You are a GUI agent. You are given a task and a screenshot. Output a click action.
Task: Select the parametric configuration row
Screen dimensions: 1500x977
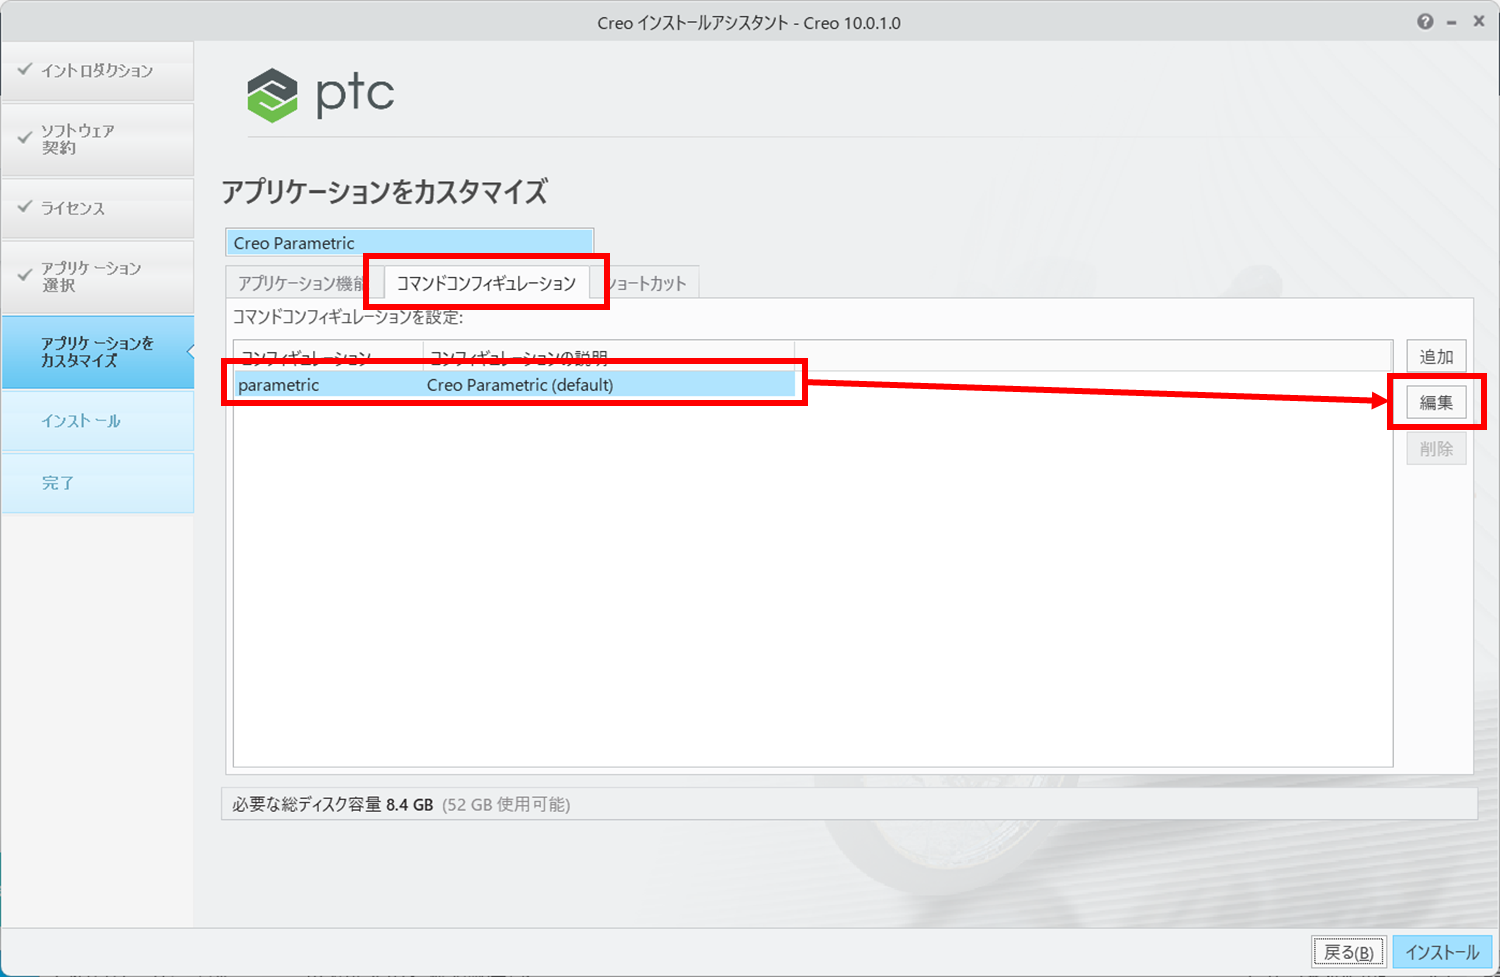click(514, 385)
